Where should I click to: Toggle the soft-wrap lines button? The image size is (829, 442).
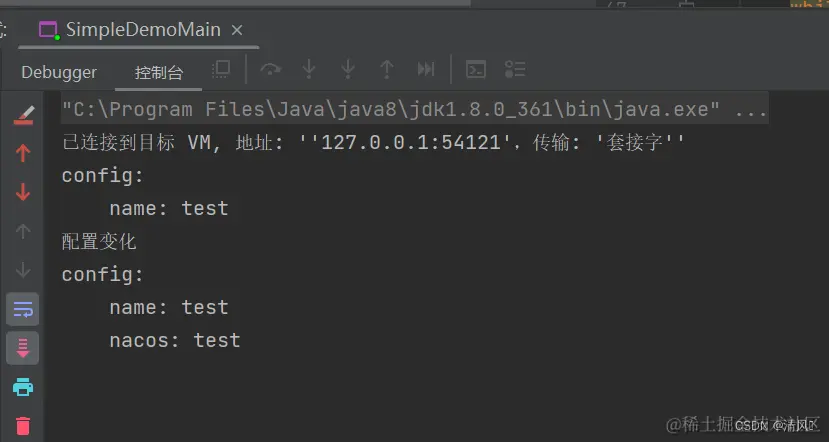coord(23,309)
